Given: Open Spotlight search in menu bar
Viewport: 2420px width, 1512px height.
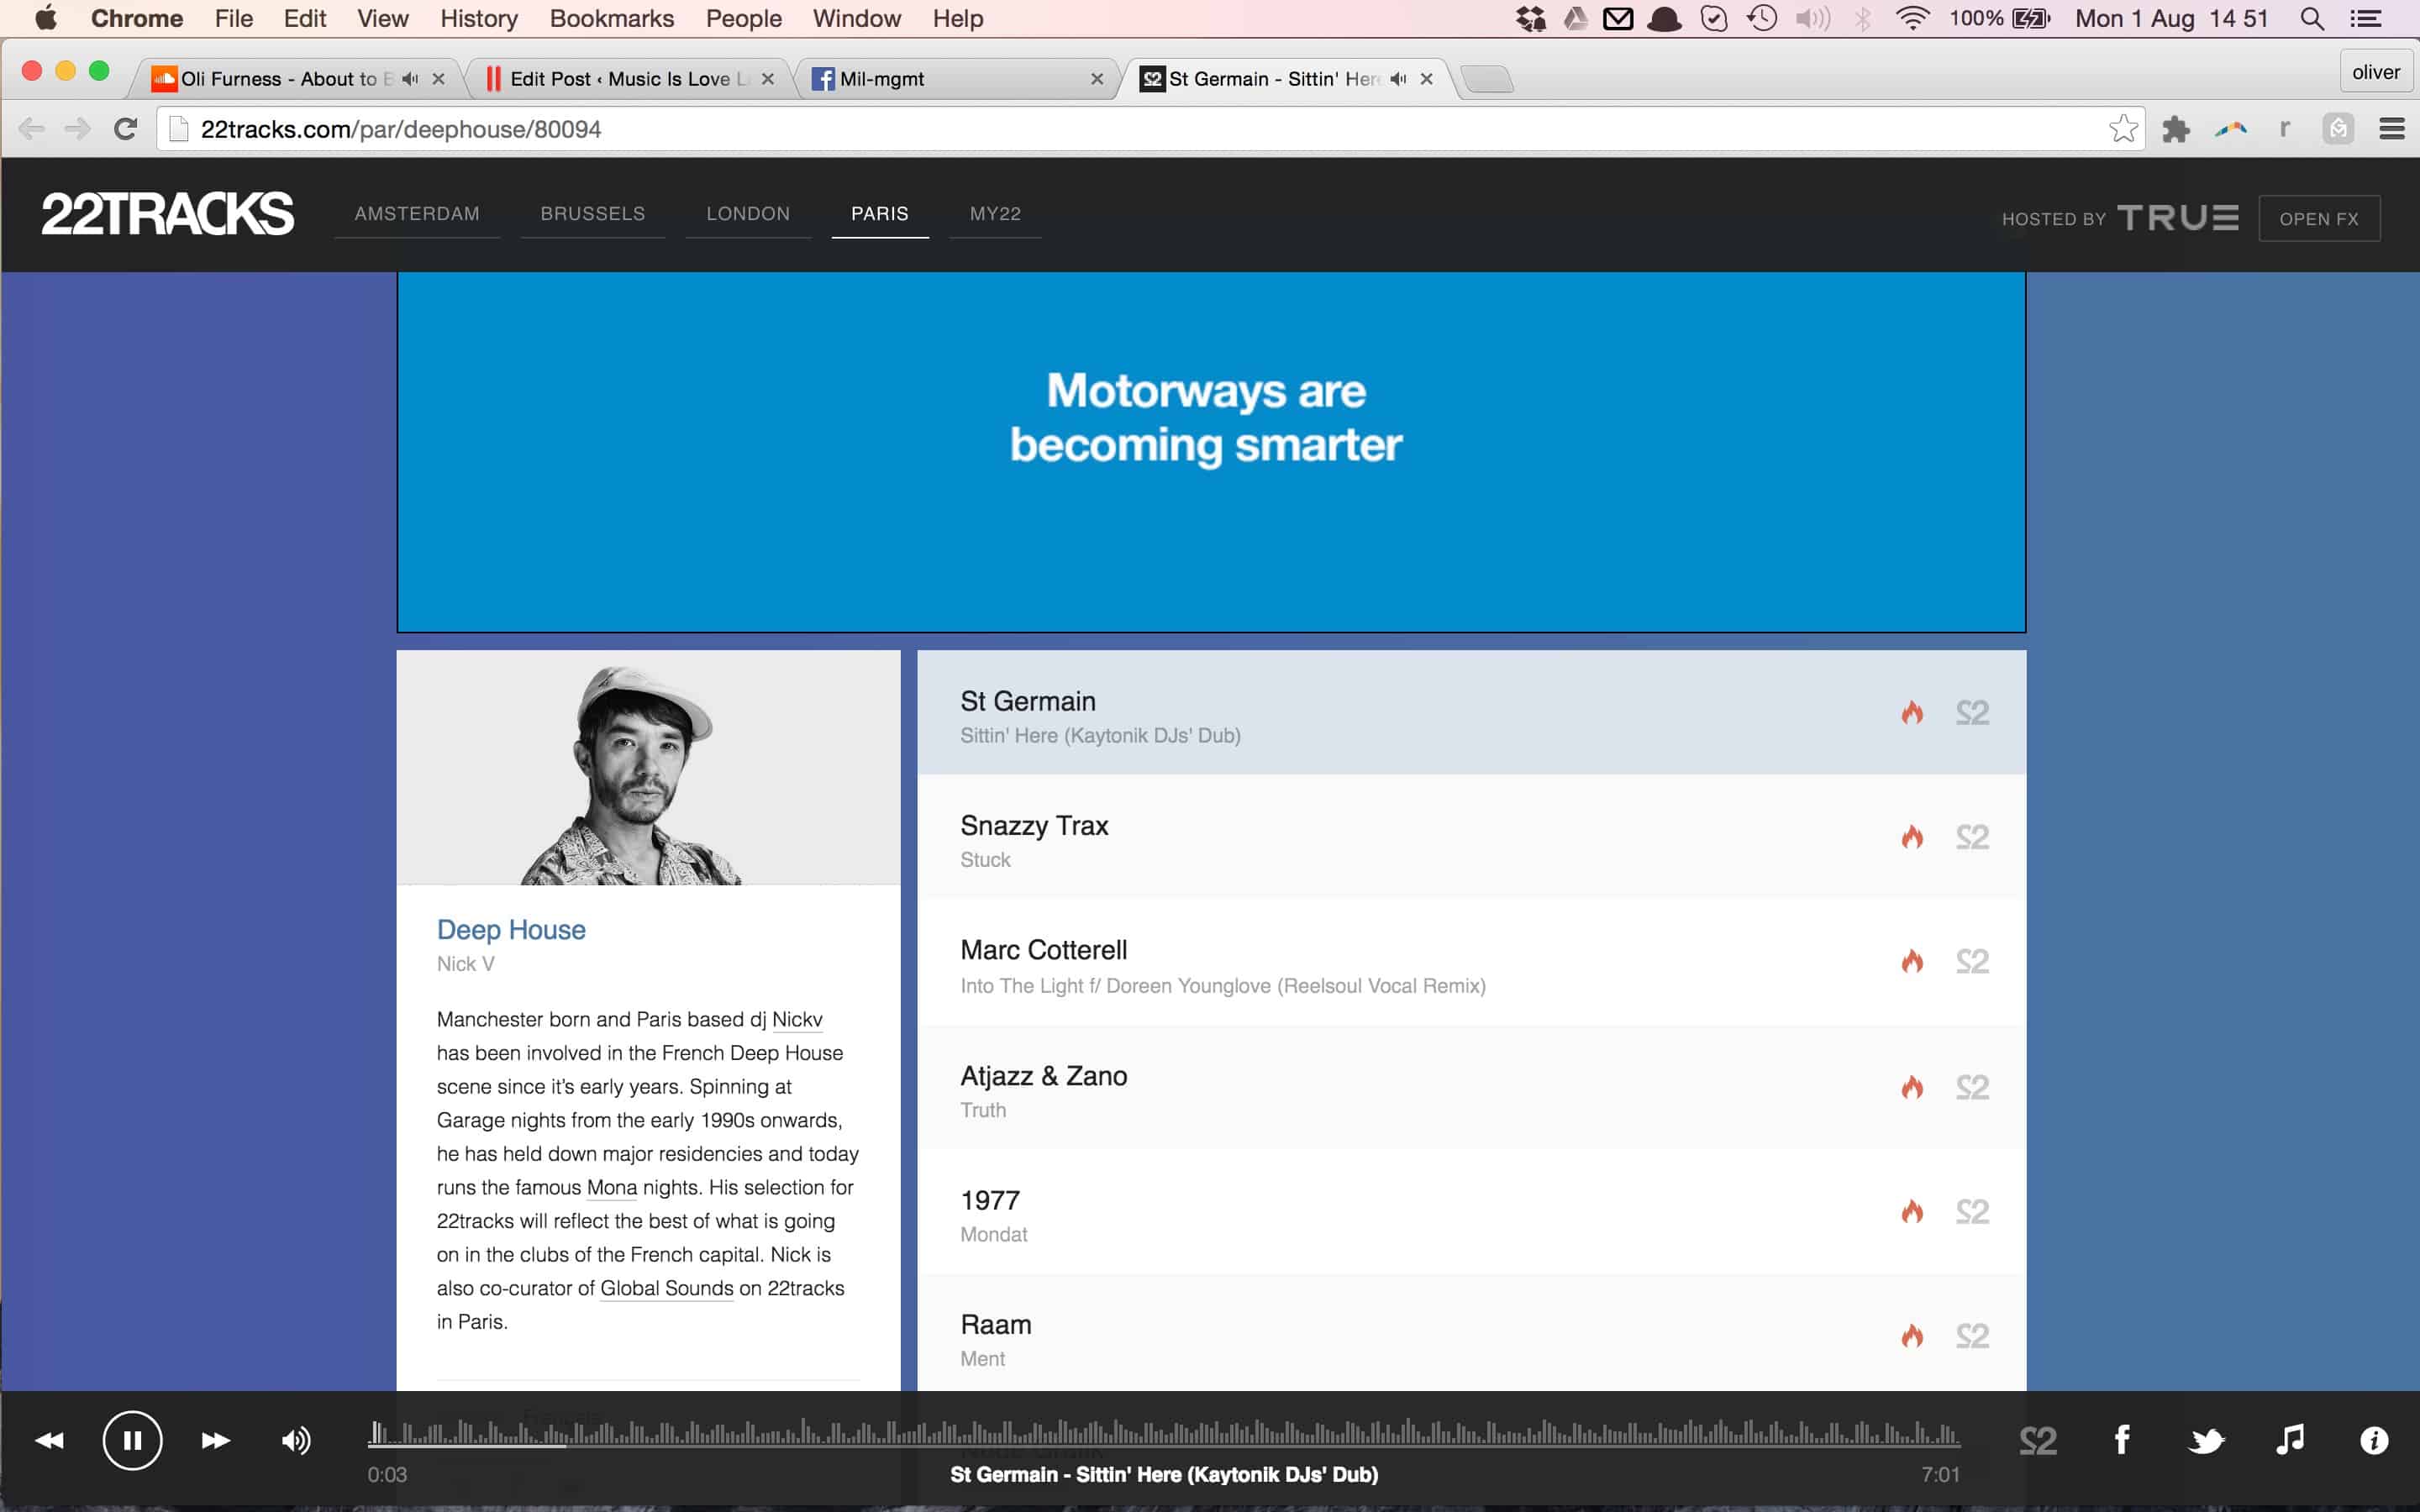Looking at the screenshot, I should [x=2311, y=19].
